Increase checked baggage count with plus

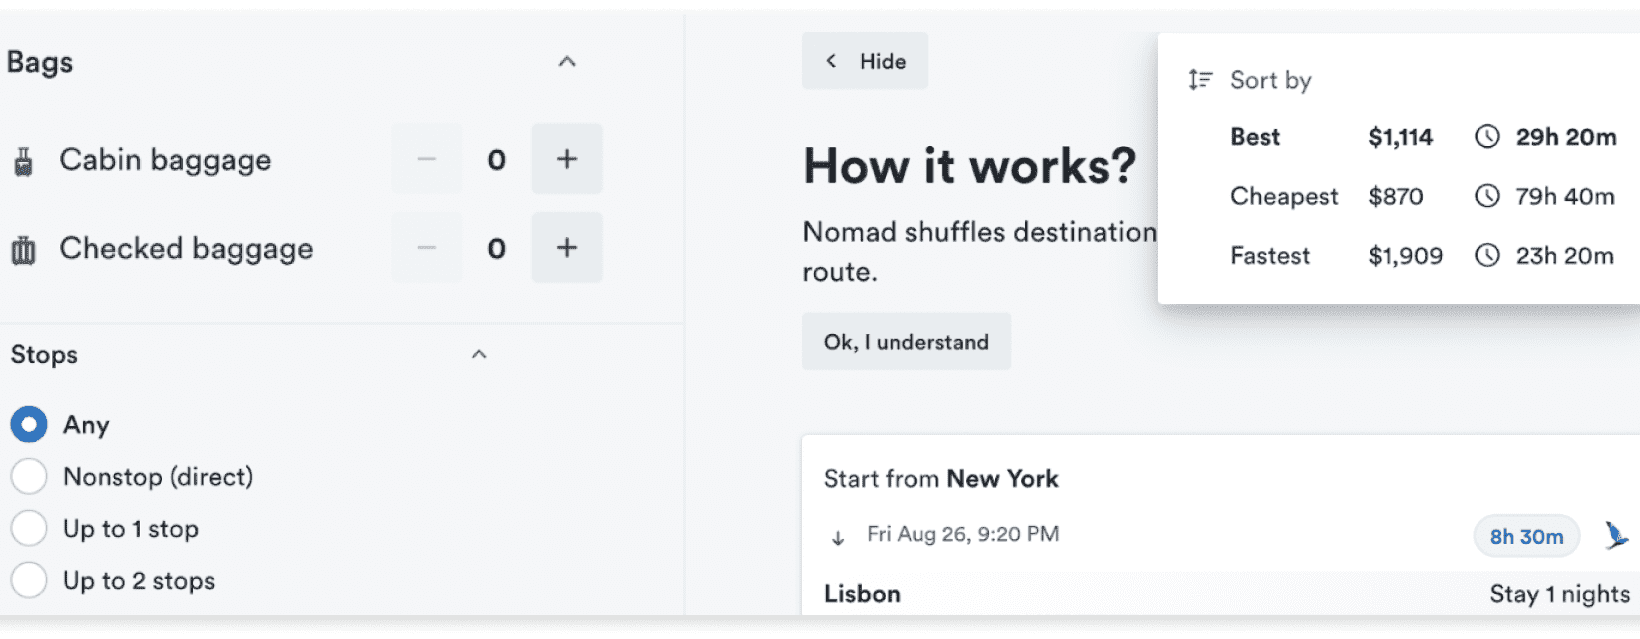(567, 248)
